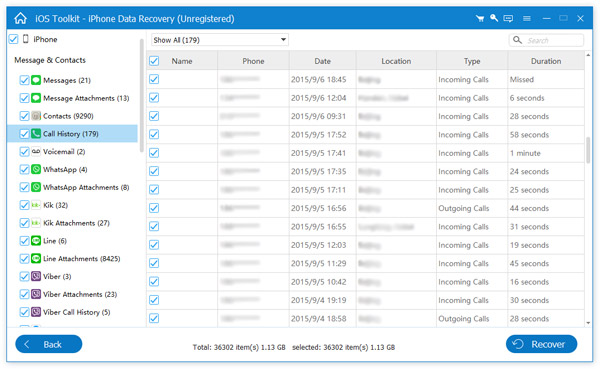Image resolution: width=600 pixels, height=369 pixels.
Task: Uncheck the Messages (21) checkbox
Action: click(24, 80)
